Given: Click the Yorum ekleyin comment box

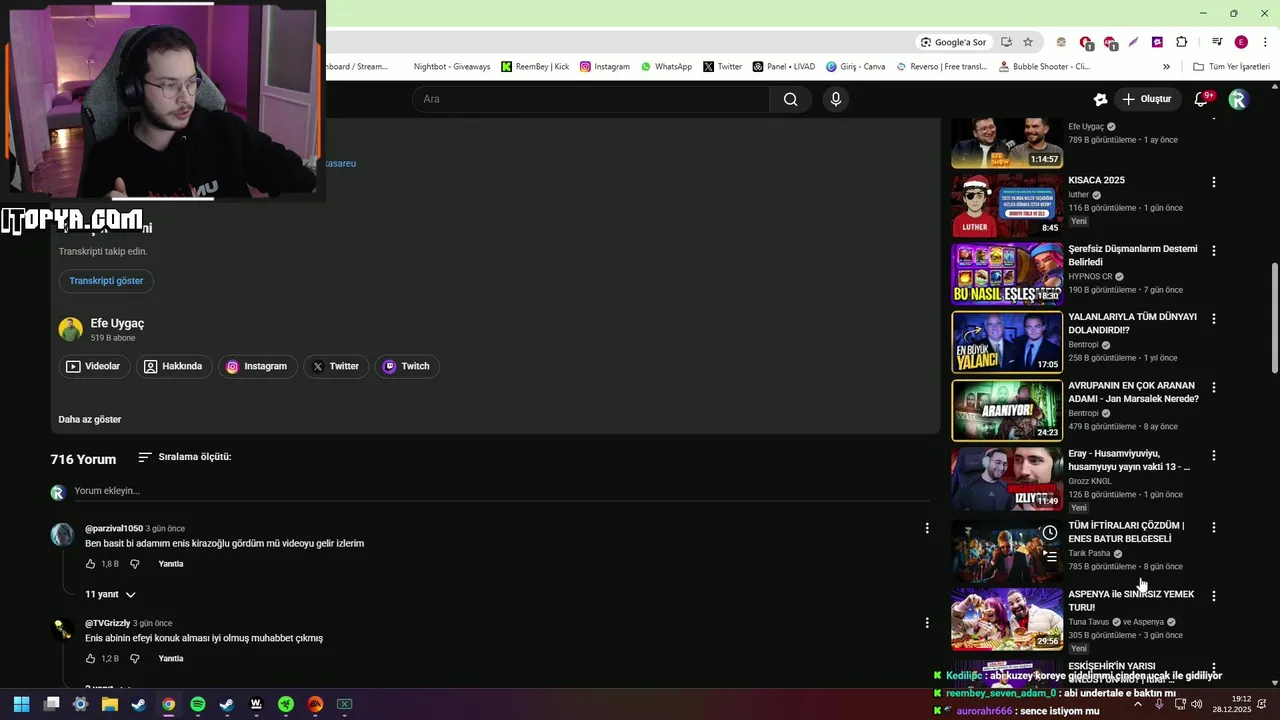Looking at the screenshot, I should tap(500, 491).
